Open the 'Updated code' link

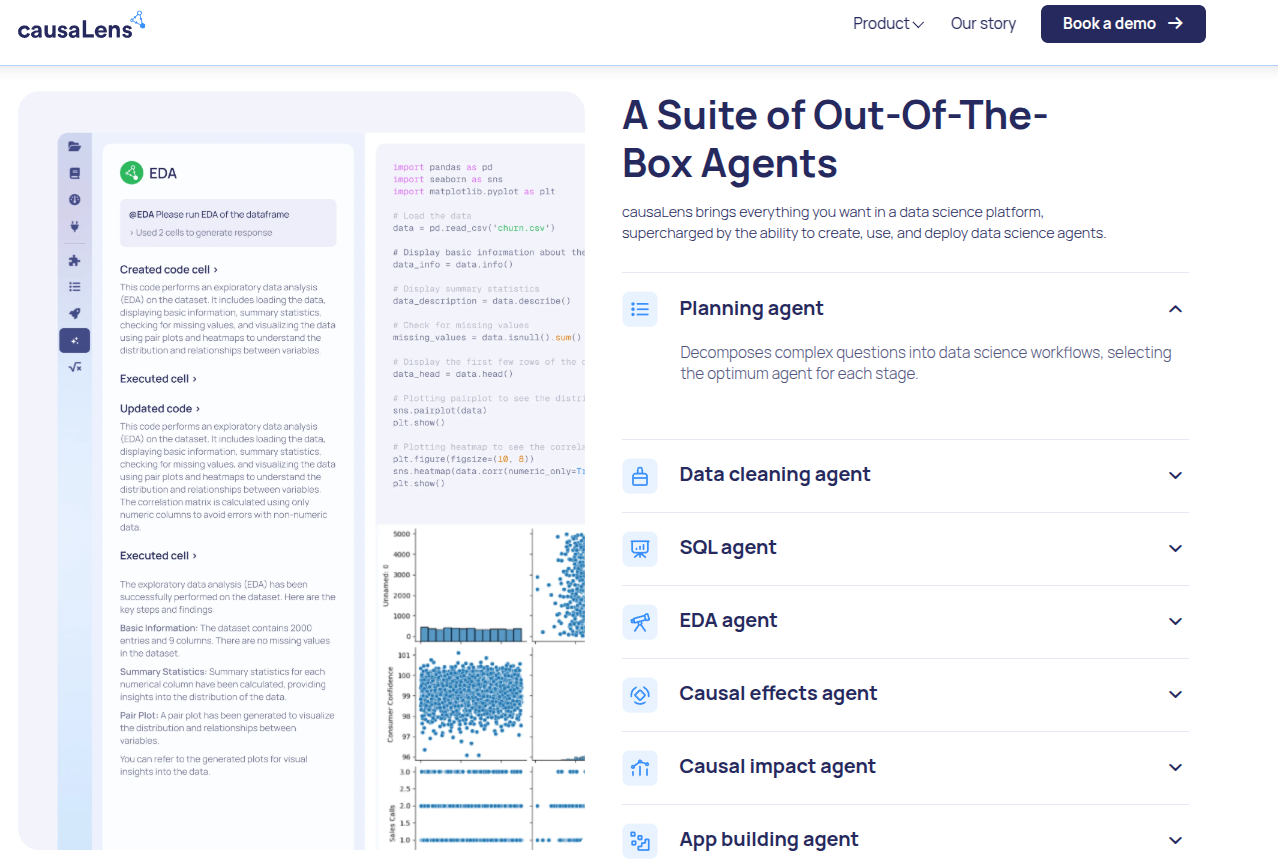tap(160, 408)
